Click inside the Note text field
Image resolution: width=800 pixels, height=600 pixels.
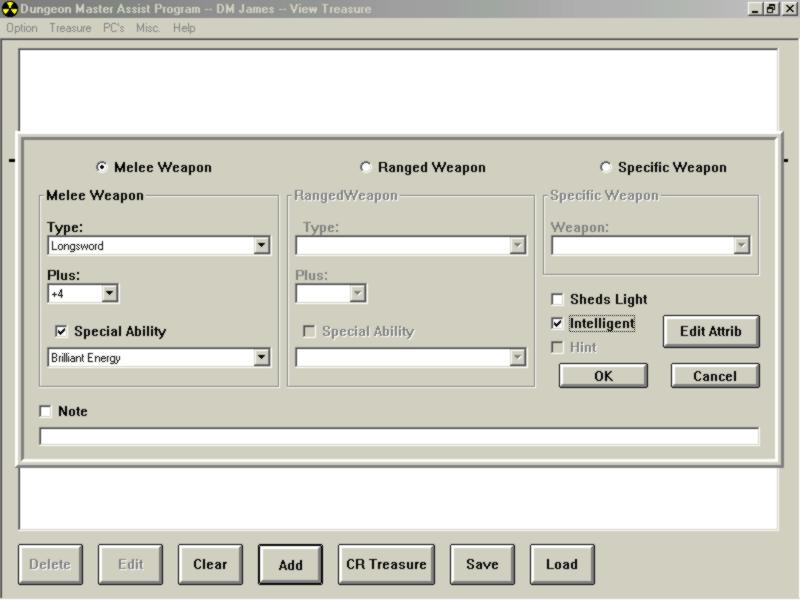398,437
